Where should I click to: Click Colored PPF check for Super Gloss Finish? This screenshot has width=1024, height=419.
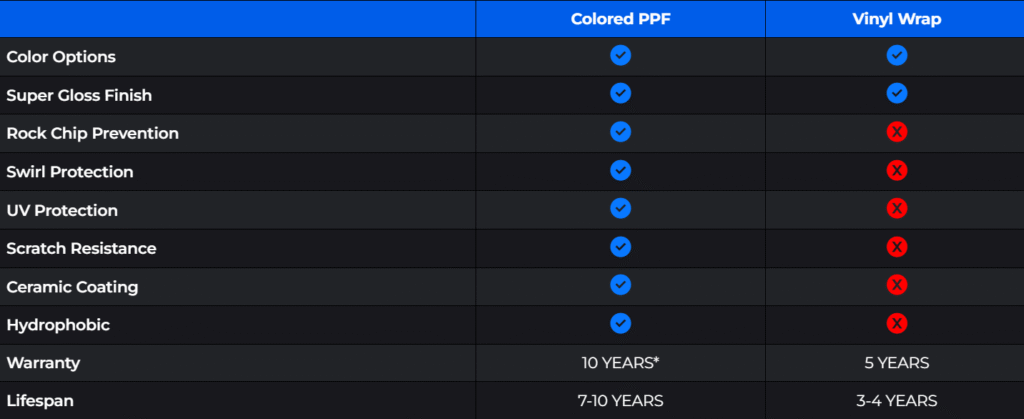point(620,94)
